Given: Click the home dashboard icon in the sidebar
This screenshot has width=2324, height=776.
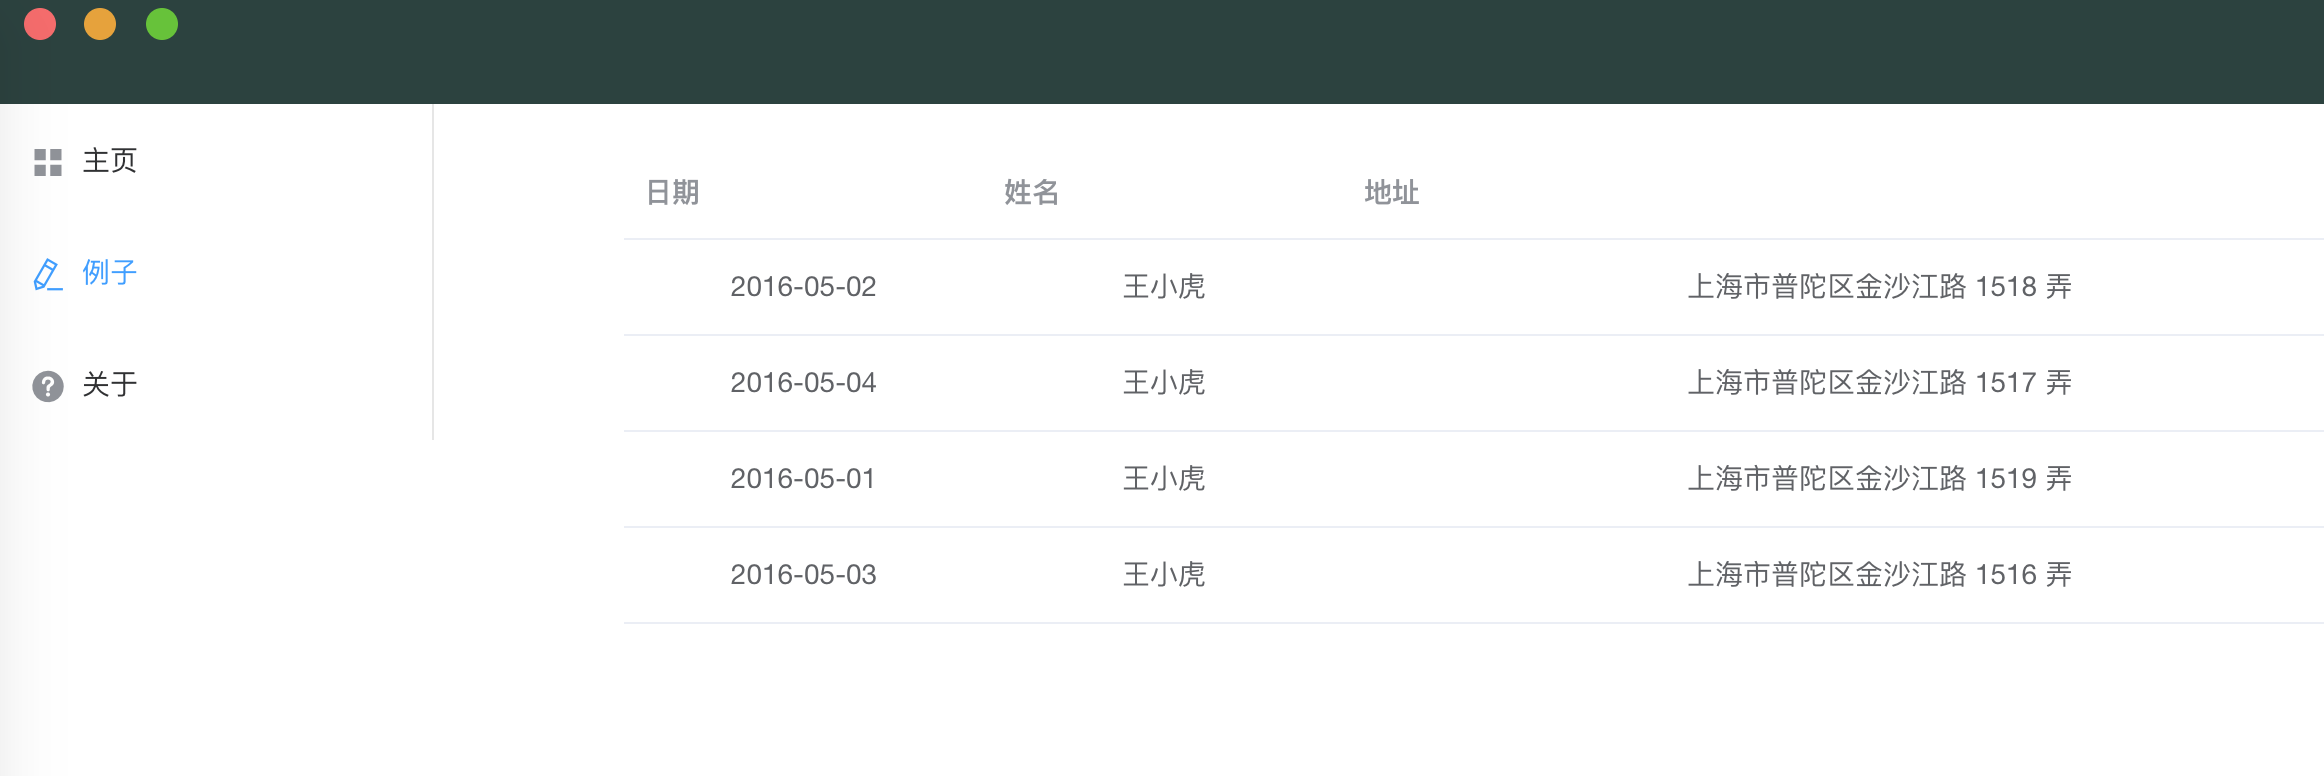Looking at the screenshot, I should [x=47, y=162].
